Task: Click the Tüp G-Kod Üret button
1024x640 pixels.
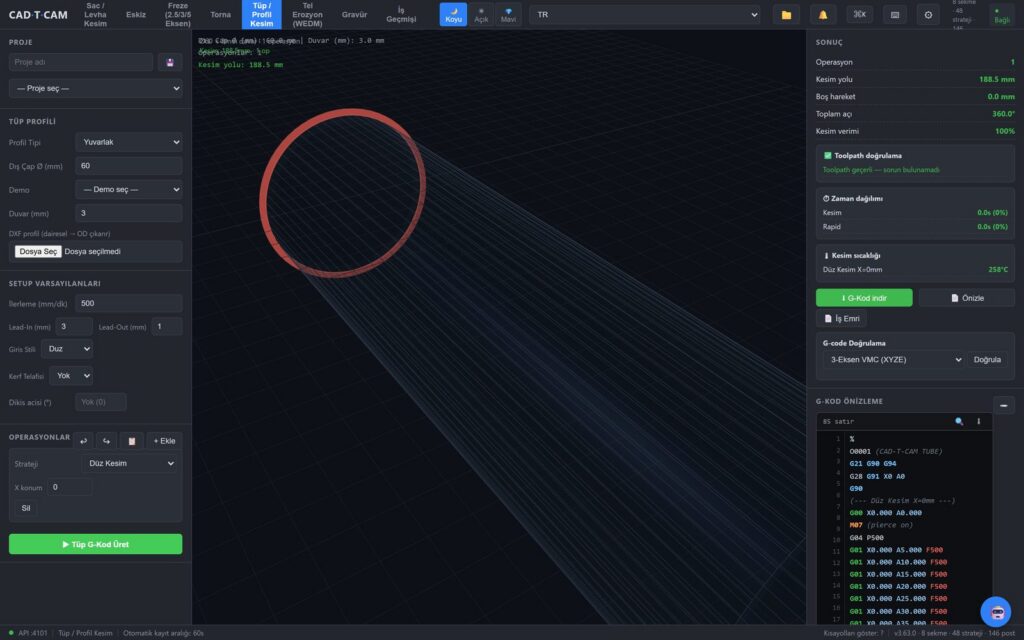Action: 95,544
